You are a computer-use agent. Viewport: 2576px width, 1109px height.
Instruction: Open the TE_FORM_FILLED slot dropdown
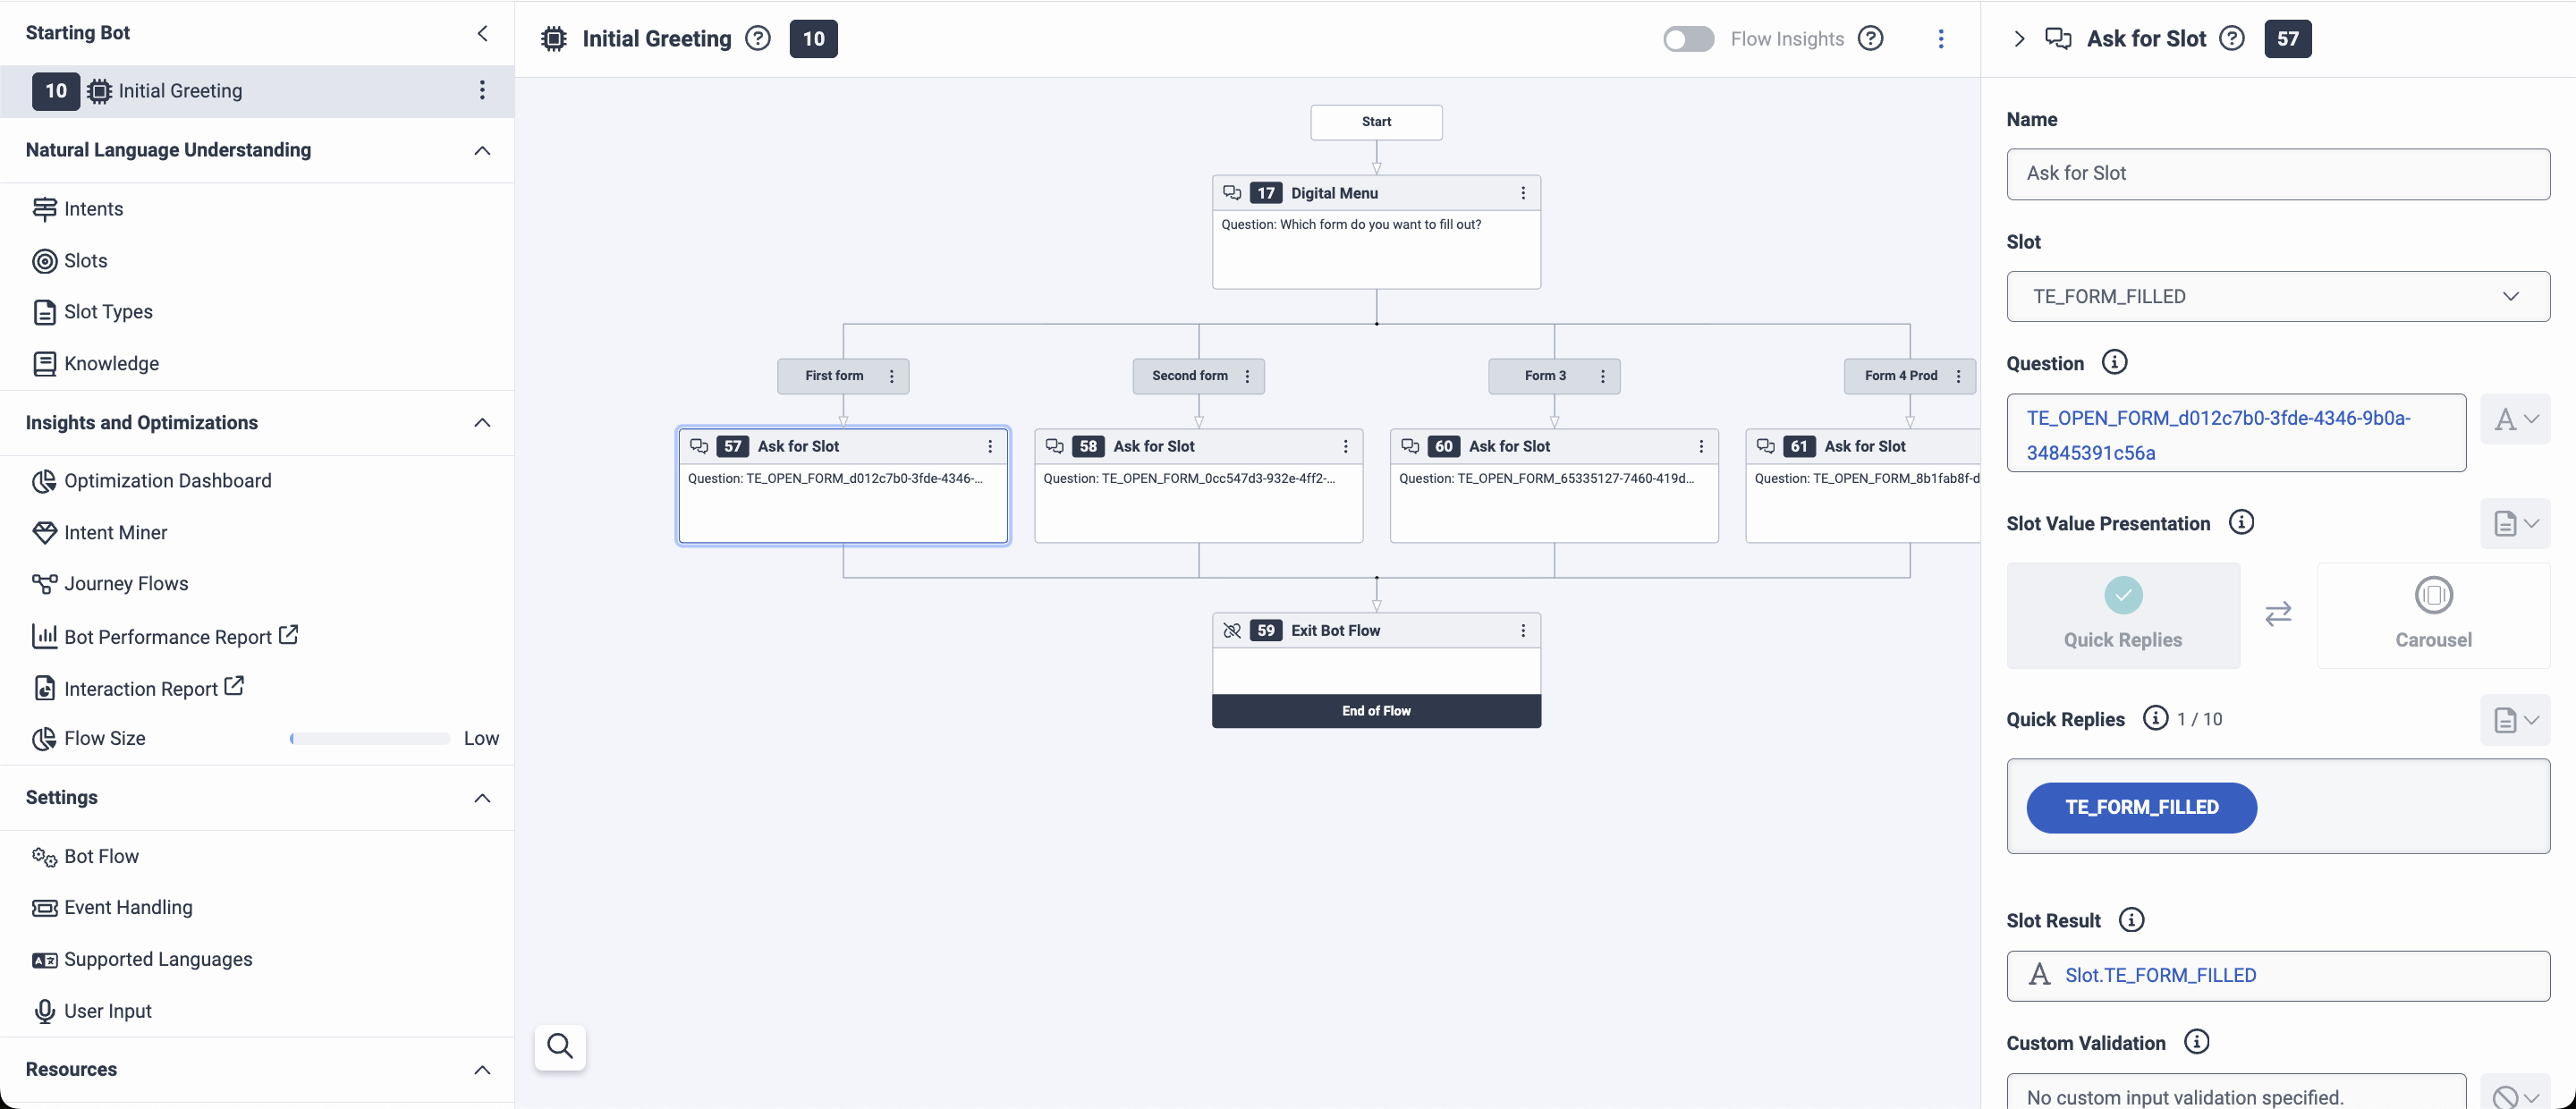pyautogui.click(x=2277, y=296)
